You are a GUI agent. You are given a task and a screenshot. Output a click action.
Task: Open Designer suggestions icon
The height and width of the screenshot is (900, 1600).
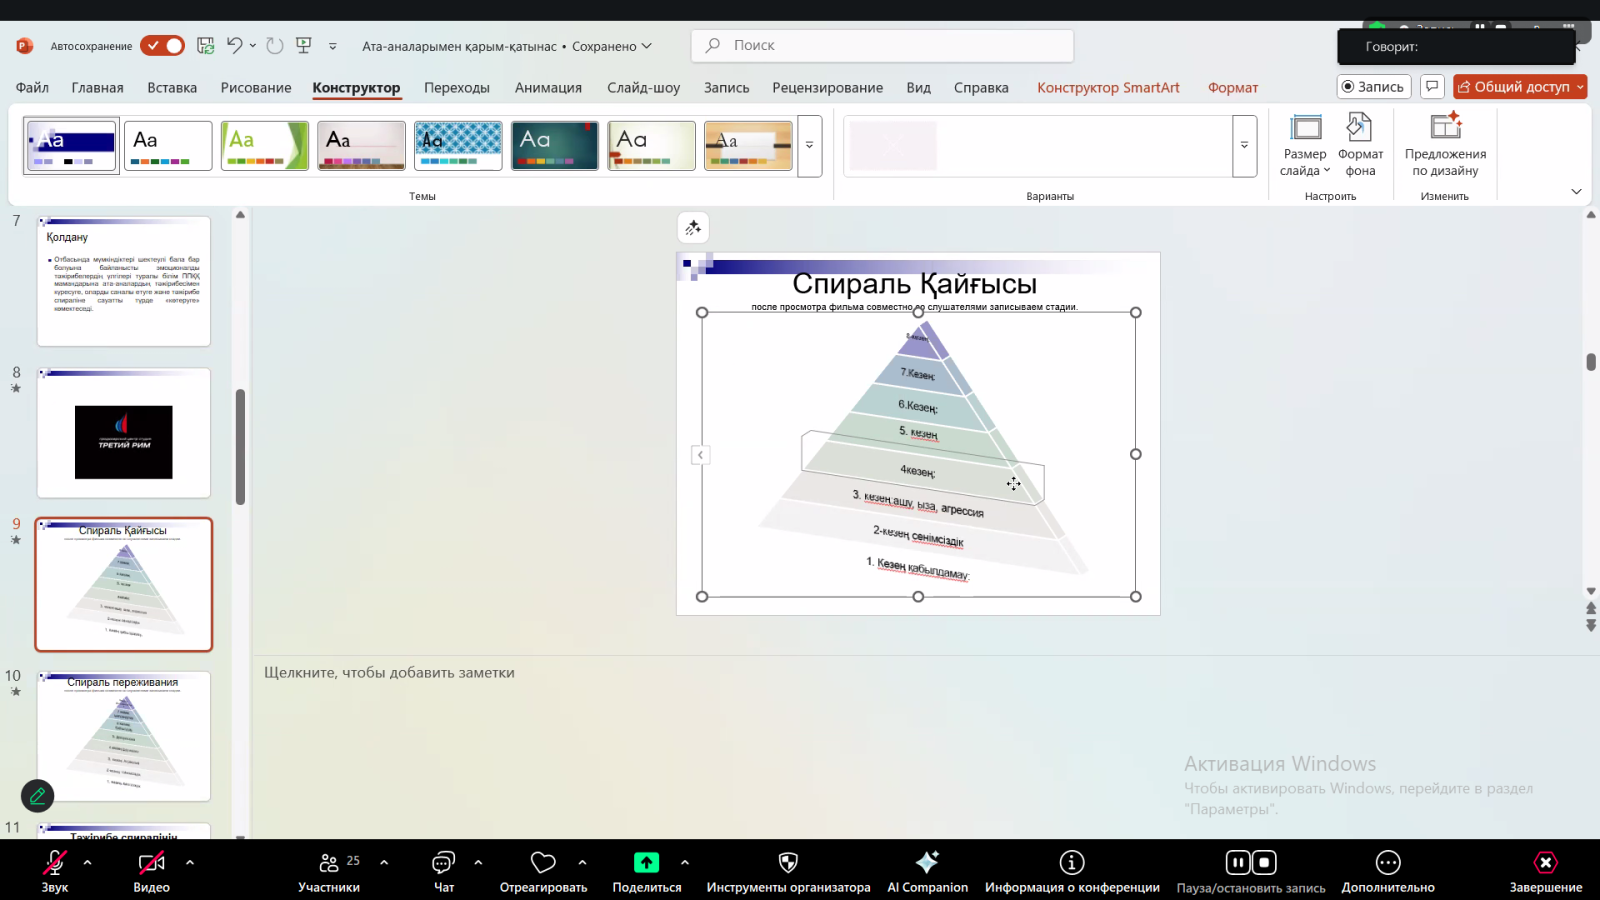pos(1445,127)
